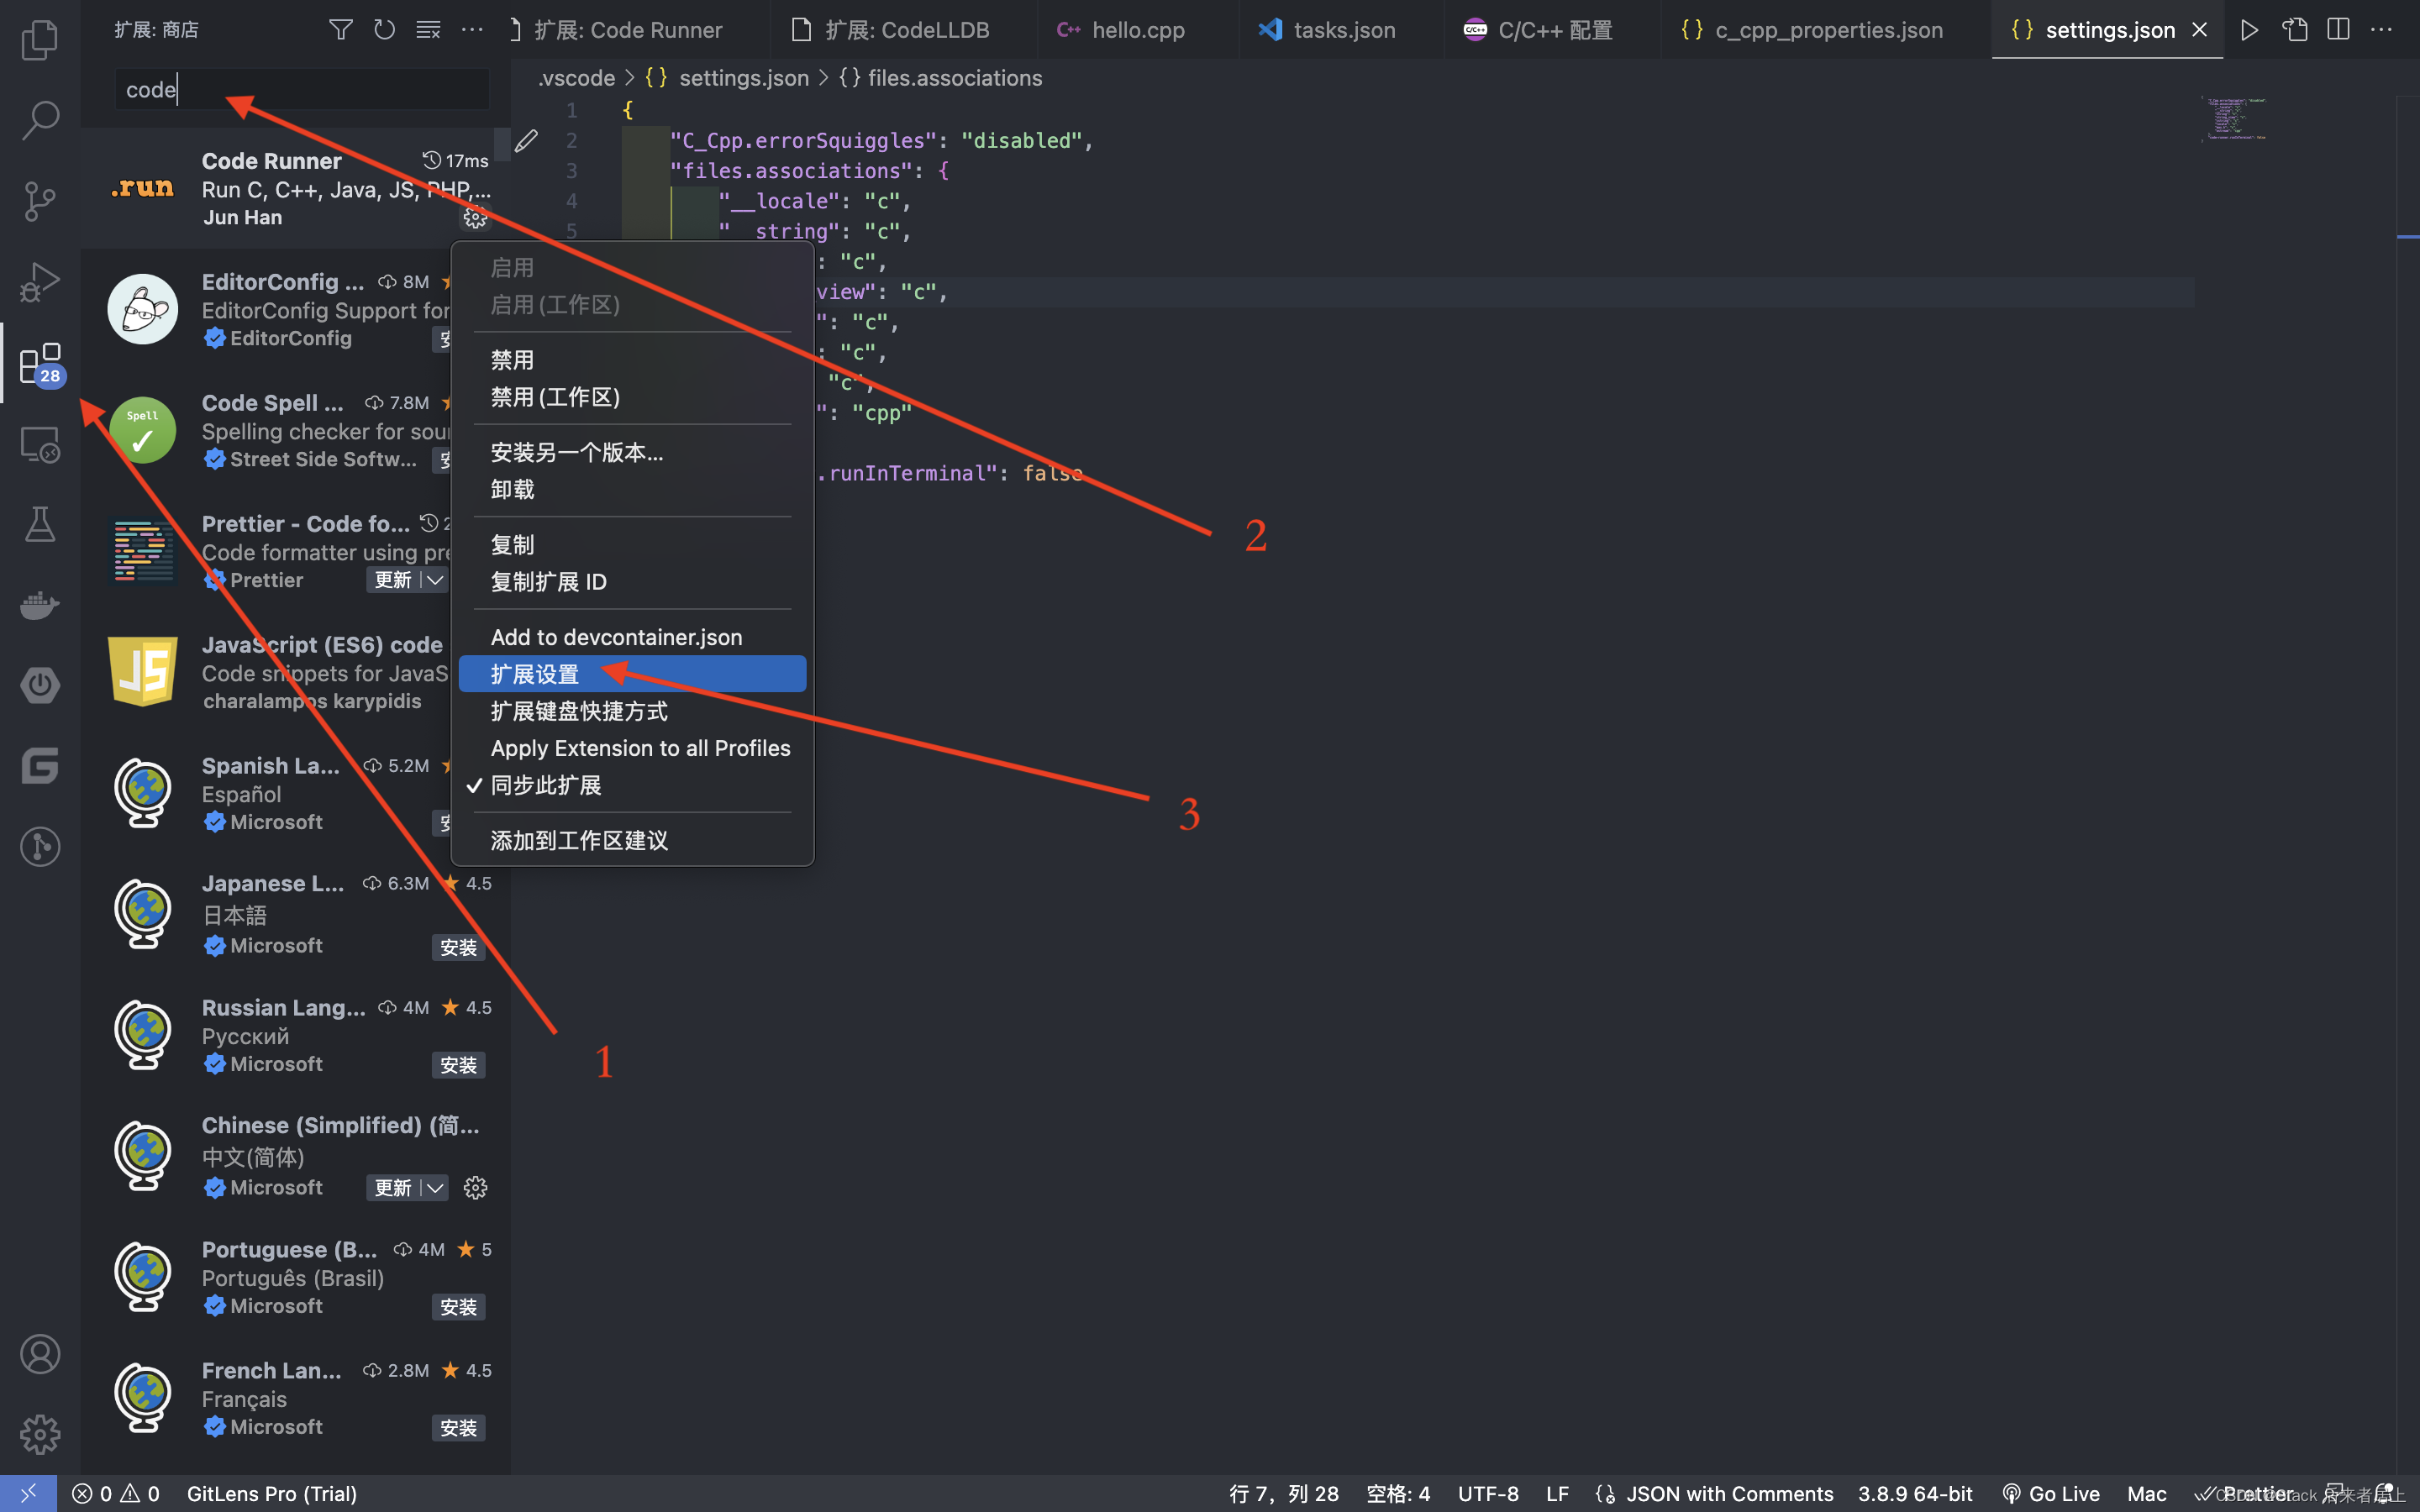Select the Code Runner extension entry
2420x1512 pixels.
click(295, 188)
